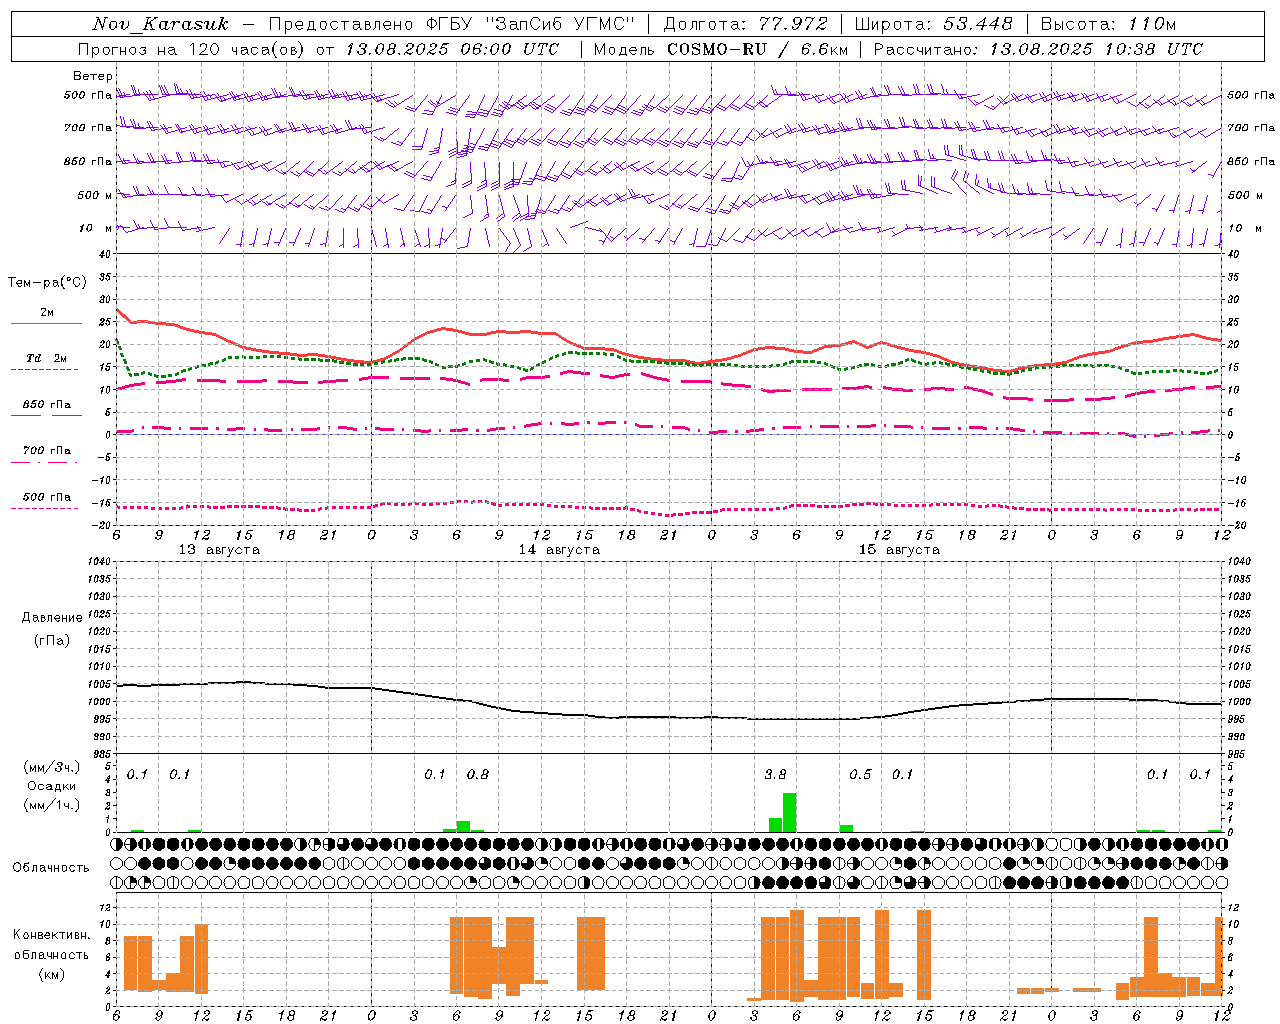Click the 15 августа date label

pos(899,550)
